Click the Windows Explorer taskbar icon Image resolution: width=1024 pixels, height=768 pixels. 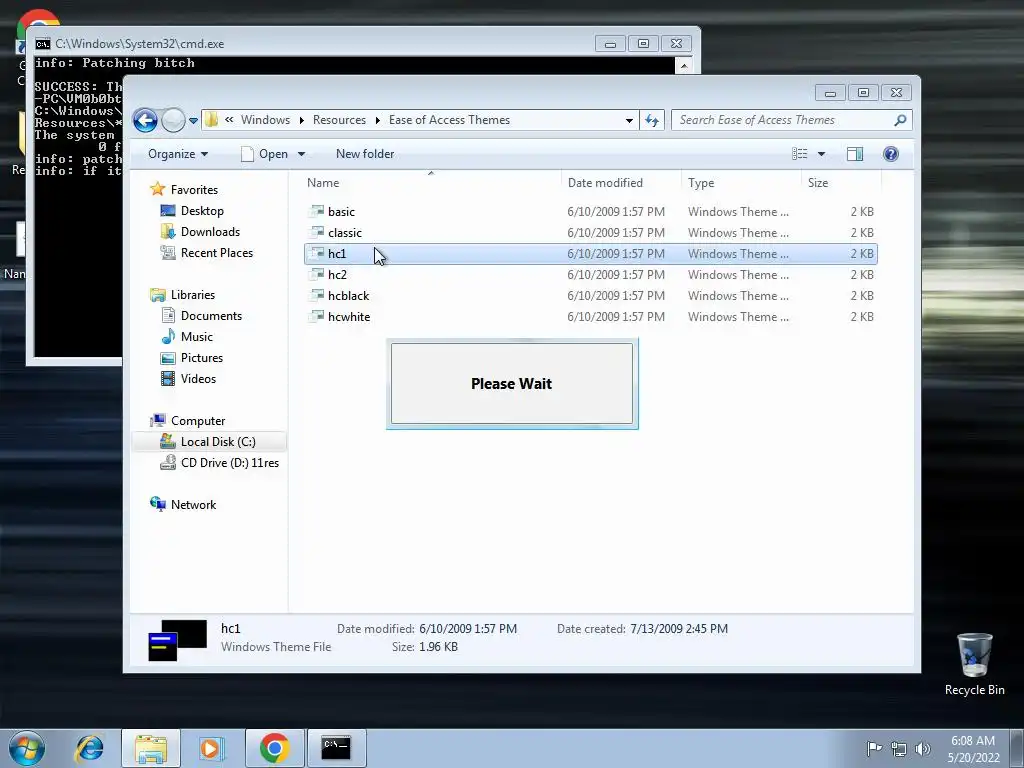(x=151, y=748)
